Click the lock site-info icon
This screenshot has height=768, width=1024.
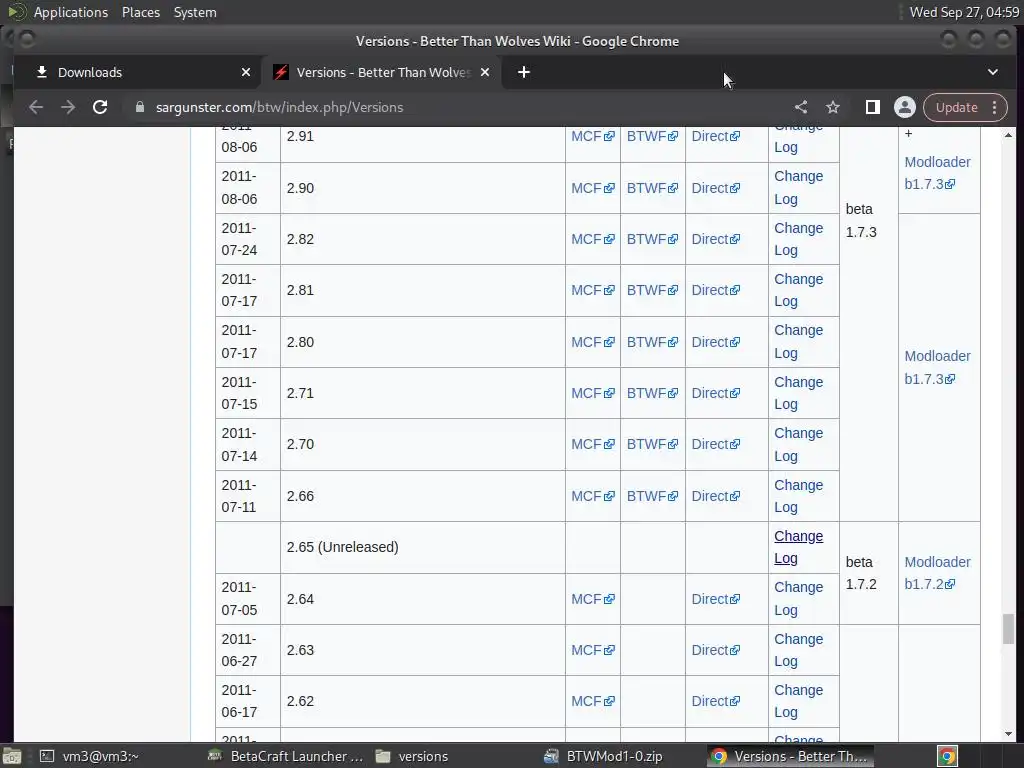click(x=140, y=107)
